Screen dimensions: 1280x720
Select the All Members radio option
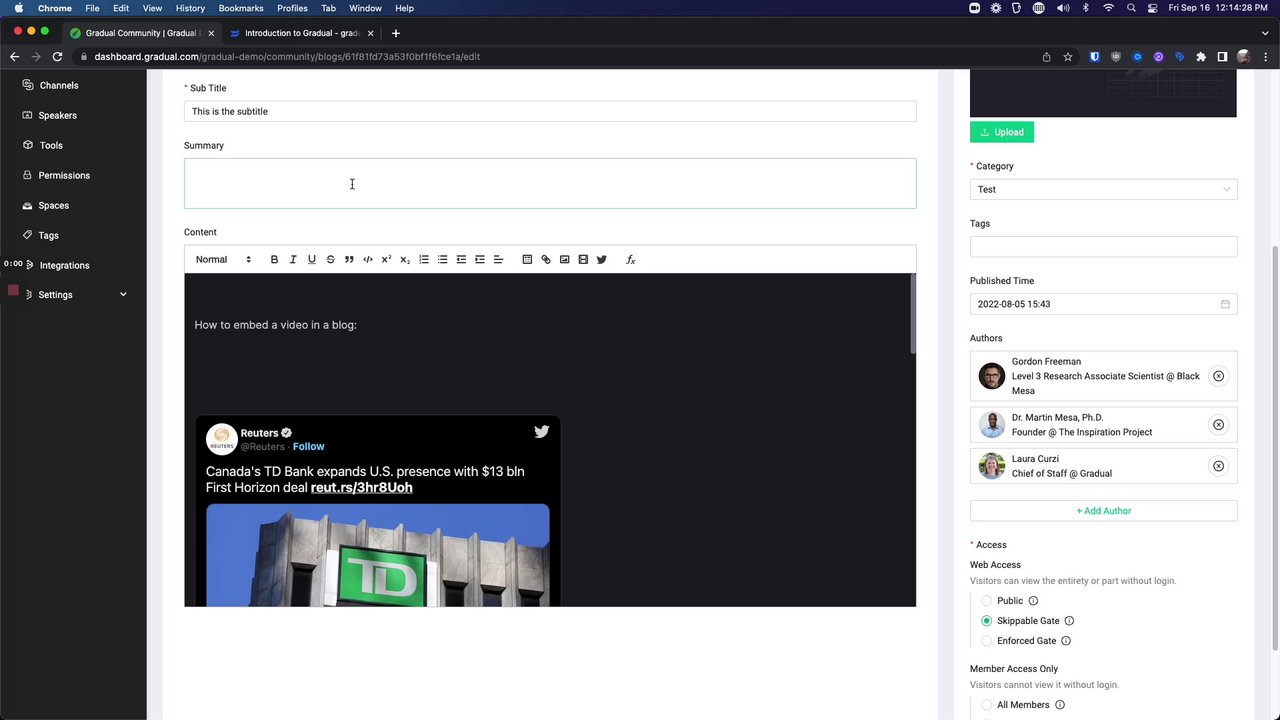986,705
